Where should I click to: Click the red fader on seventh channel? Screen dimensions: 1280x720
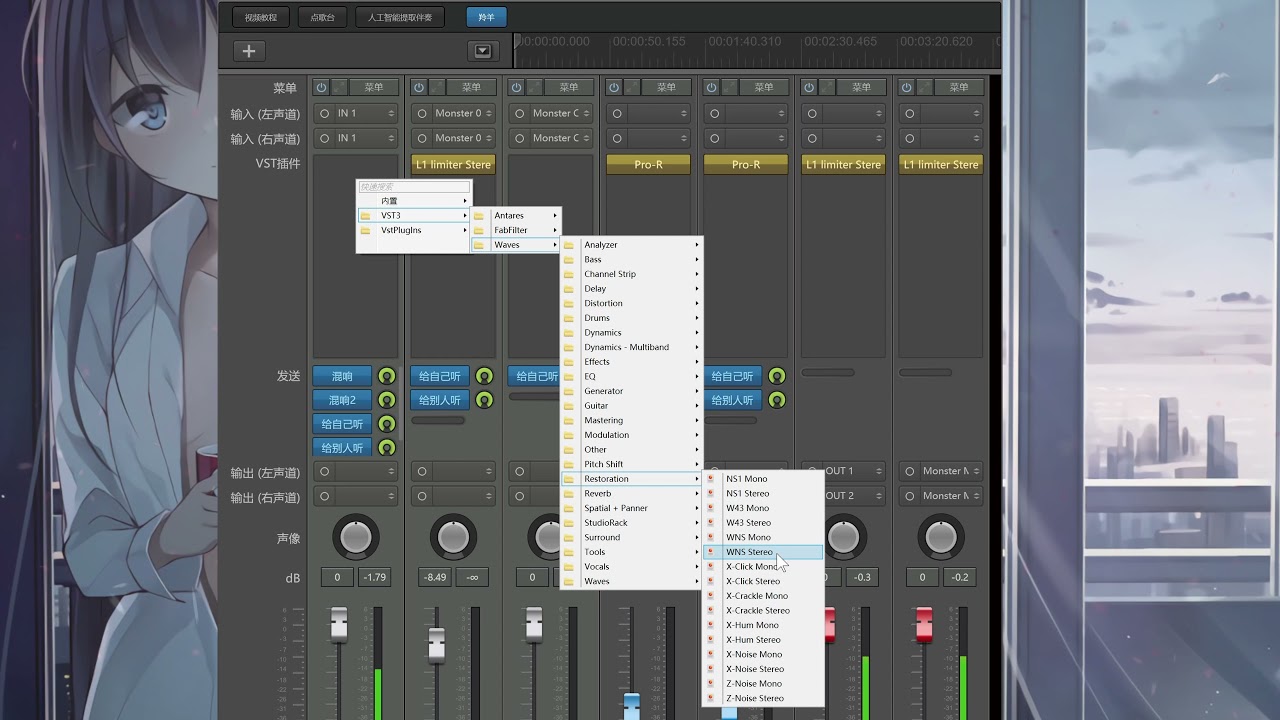point(925,624)
